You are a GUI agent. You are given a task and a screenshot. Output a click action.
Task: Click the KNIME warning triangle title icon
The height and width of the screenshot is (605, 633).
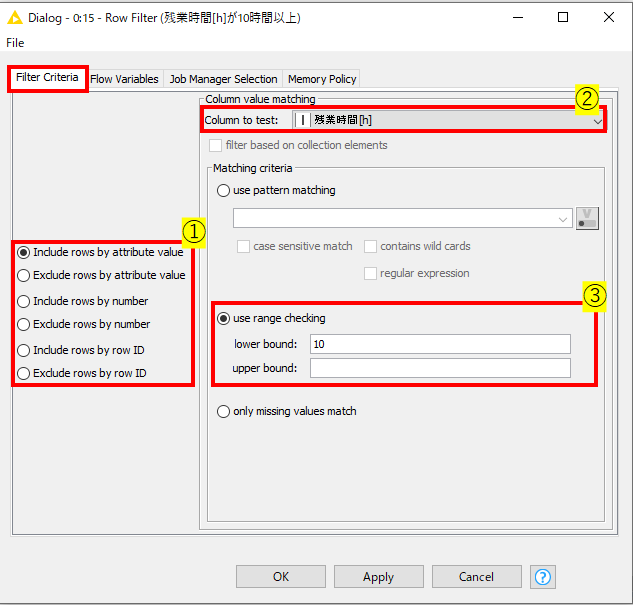tap(15, 18)
